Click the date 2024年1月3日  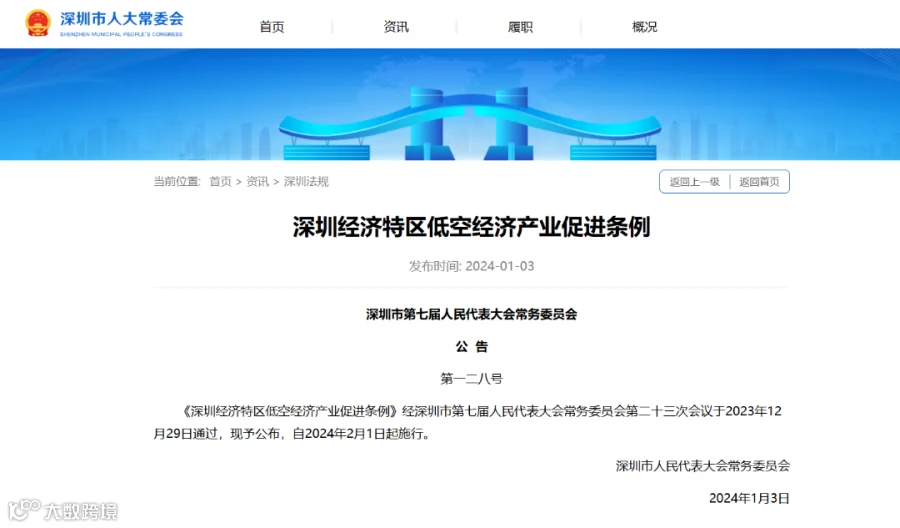[749, 498]
